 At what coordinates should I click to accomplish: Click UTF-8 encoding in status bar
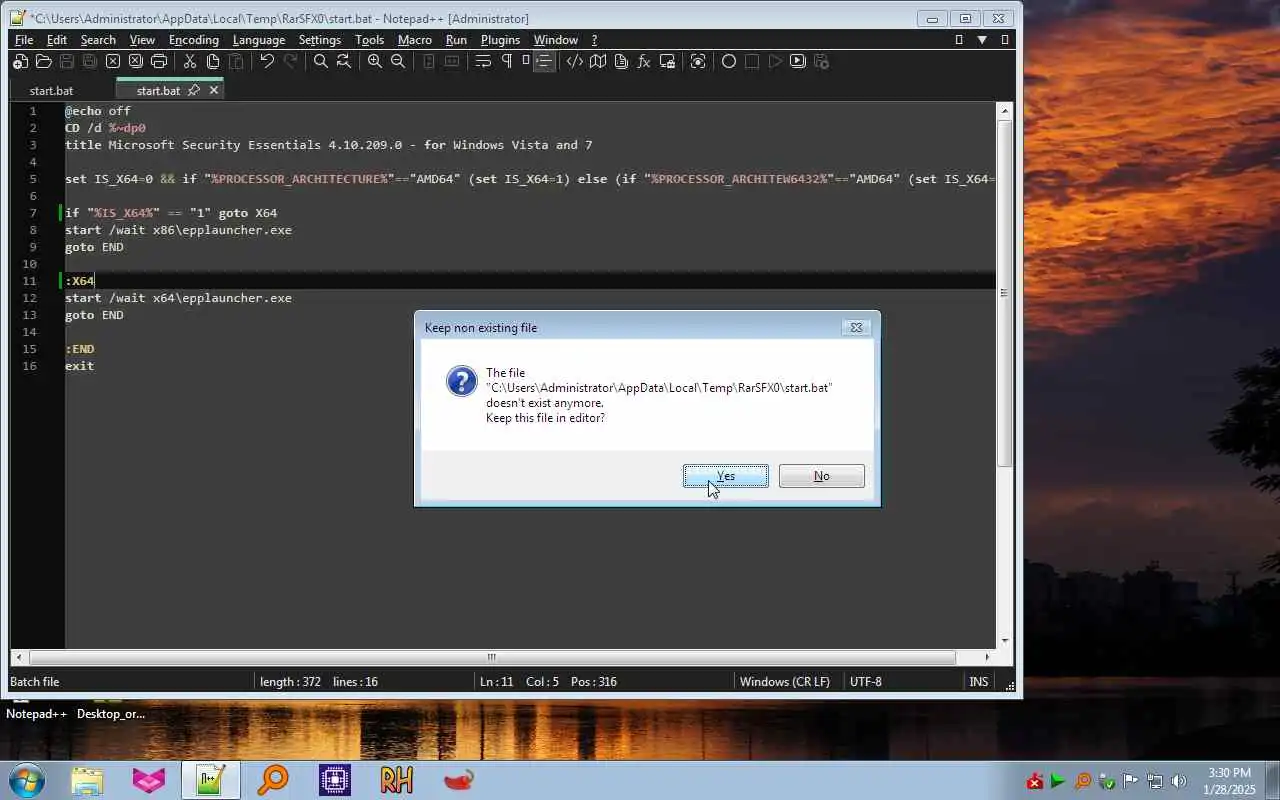[x=866, y=682]
